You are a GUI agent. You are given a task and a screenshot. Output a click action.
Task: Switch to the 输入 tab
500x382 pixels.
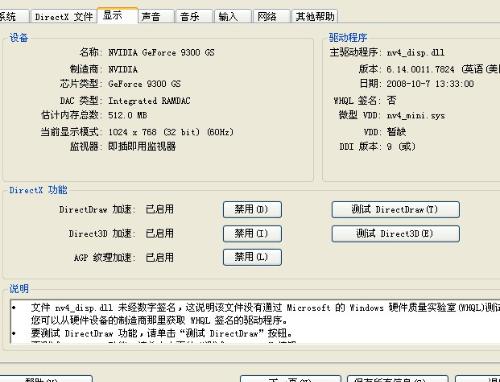pos(233,16)
